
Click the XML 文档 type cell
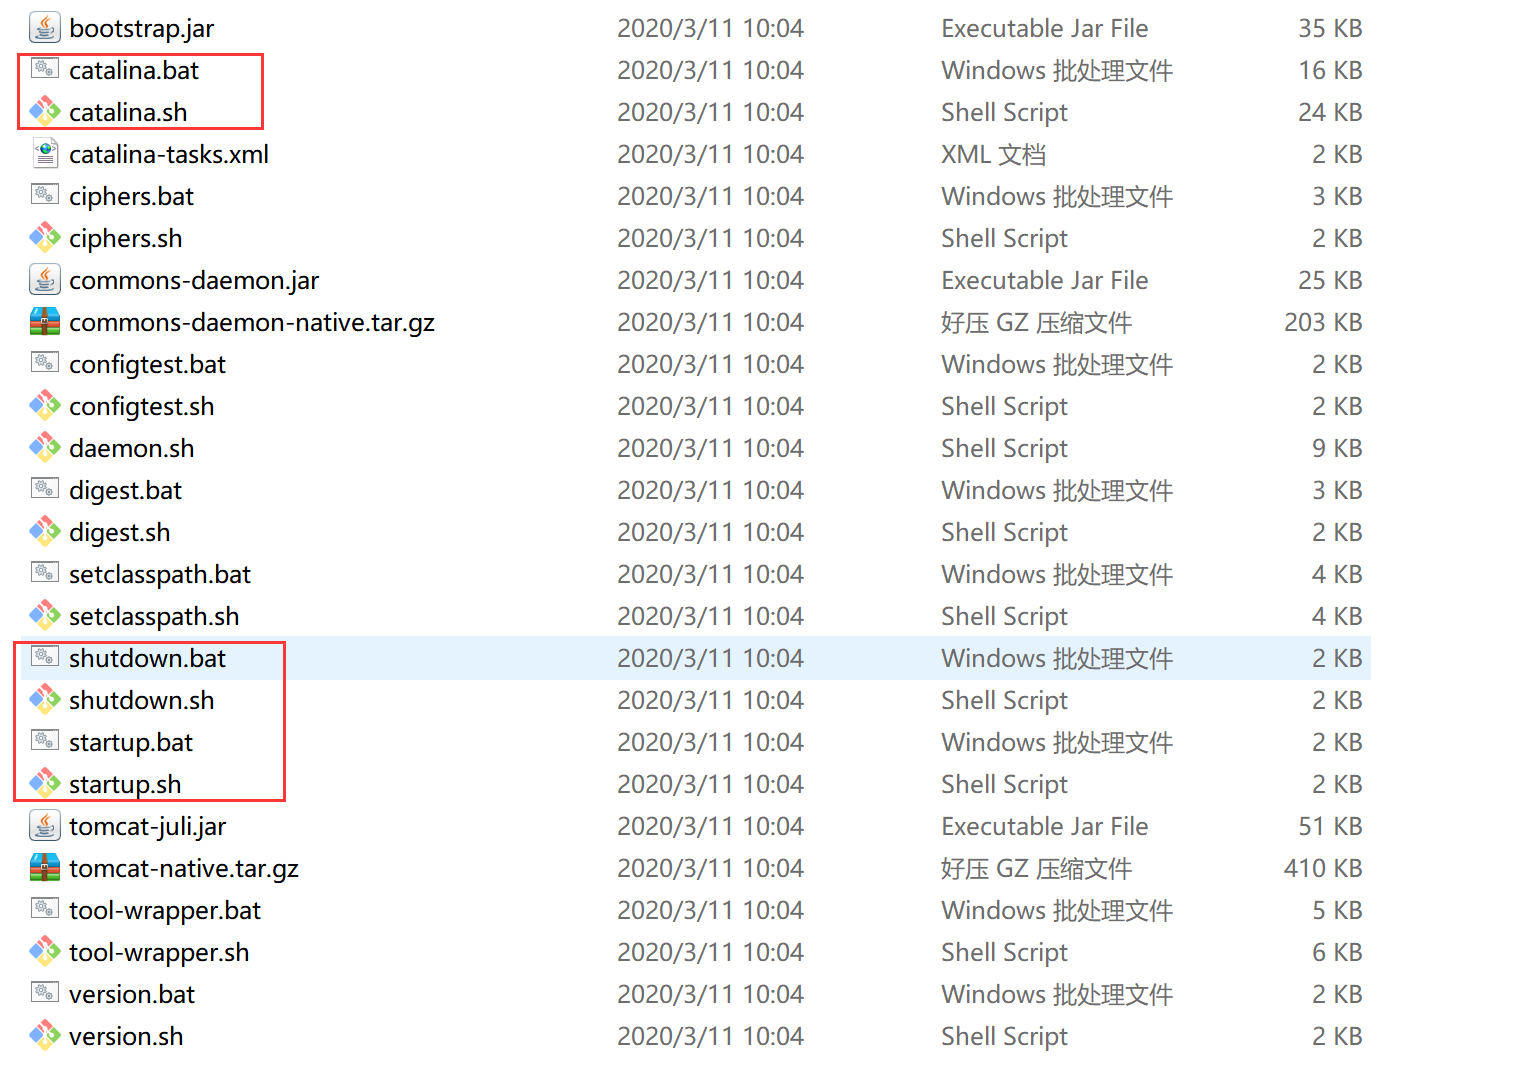(x=993, y=154)
